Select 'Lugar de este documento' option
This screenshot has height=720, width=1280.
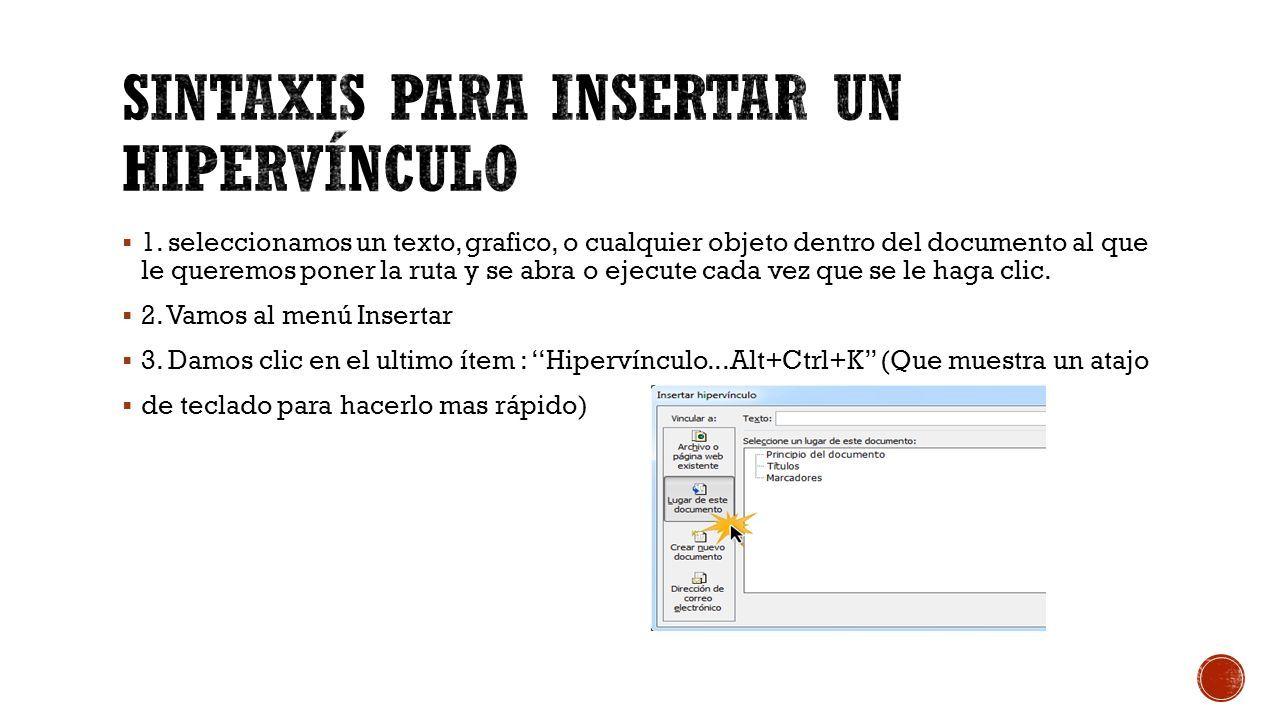click(698, 498)
